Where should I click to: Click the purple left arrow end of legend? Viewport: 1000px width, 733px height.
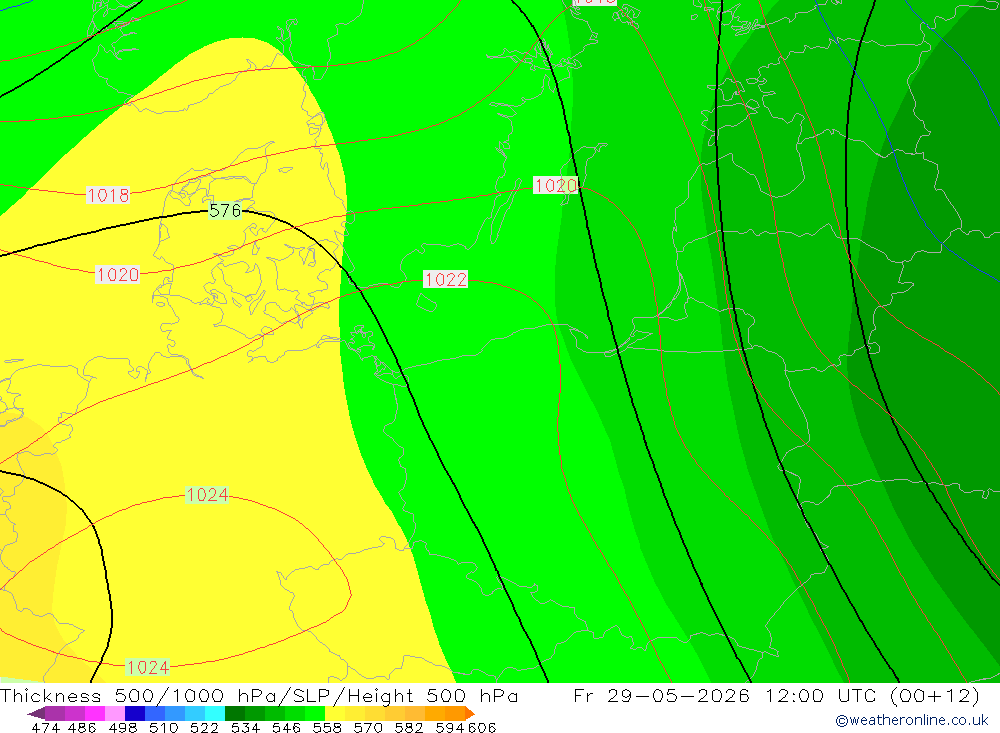(x=35, y=713)
